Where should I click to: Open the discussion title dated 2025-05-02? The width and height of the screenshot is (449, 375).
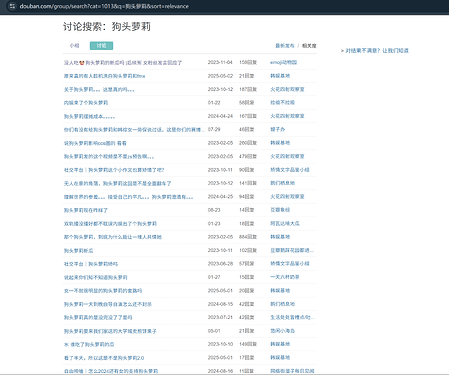pos(104,76)
